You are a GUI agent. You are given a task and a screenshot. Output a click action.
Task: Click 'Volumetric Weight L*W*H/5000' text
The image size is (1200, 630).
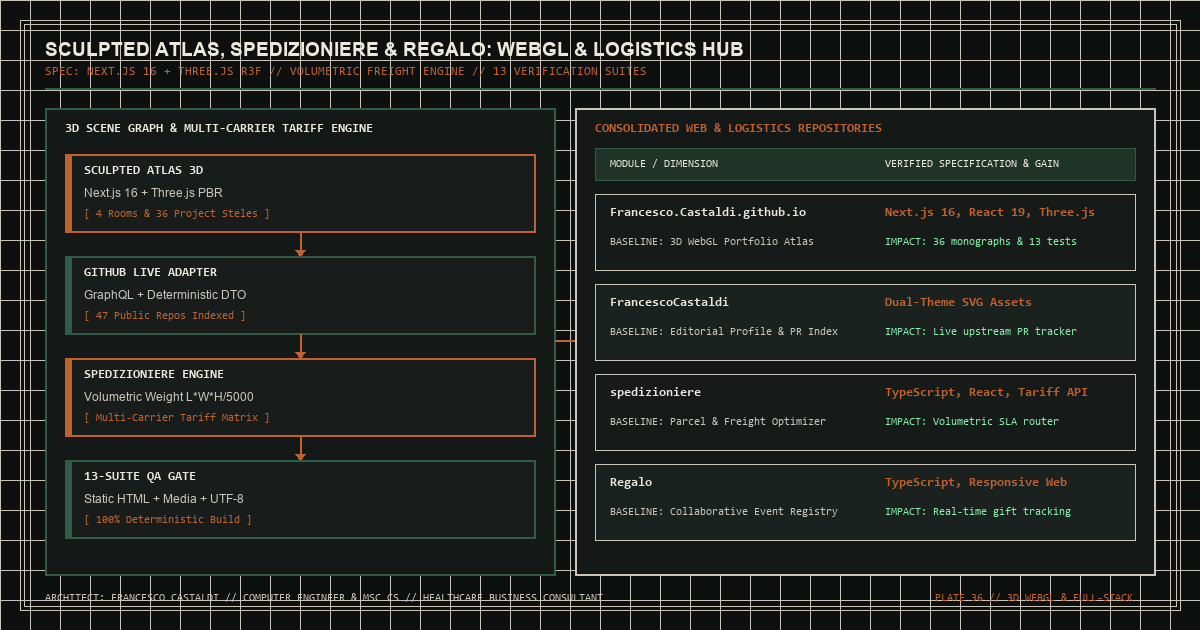(x=169, y=396)
